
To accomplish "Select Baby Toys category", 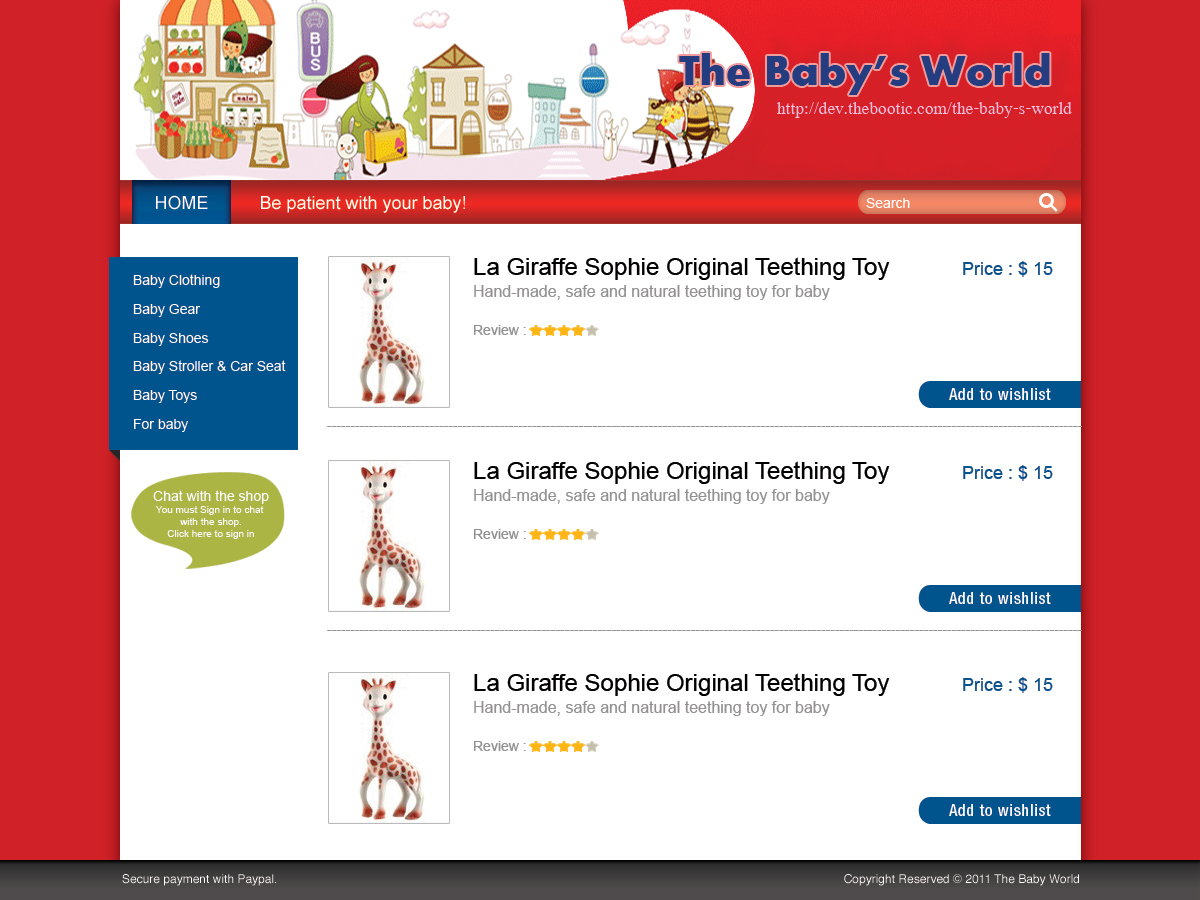I will (165, 395).
